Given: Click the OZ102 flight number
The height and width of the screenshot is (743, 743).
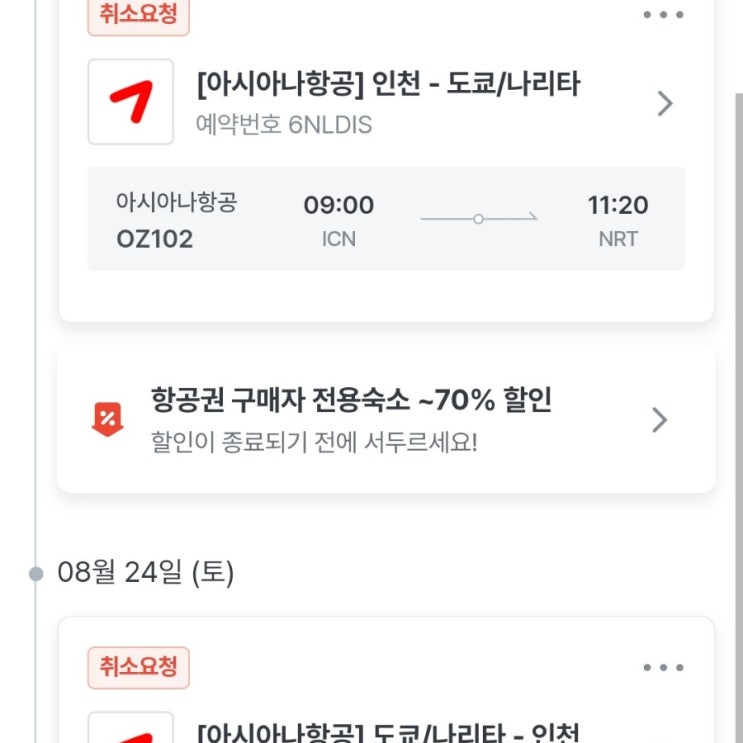Looking at the screenshot, I should point(155,239).
